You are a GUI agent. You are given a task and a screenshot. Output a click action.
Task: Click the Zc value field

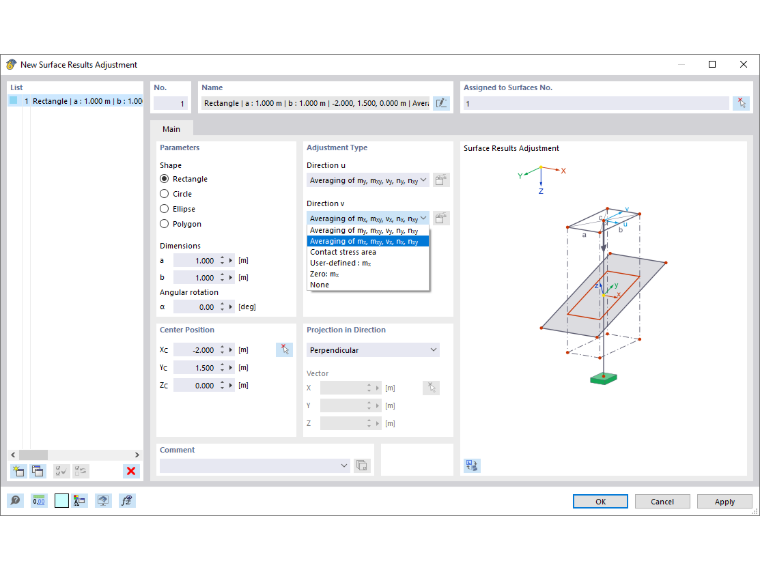point(195,385)
